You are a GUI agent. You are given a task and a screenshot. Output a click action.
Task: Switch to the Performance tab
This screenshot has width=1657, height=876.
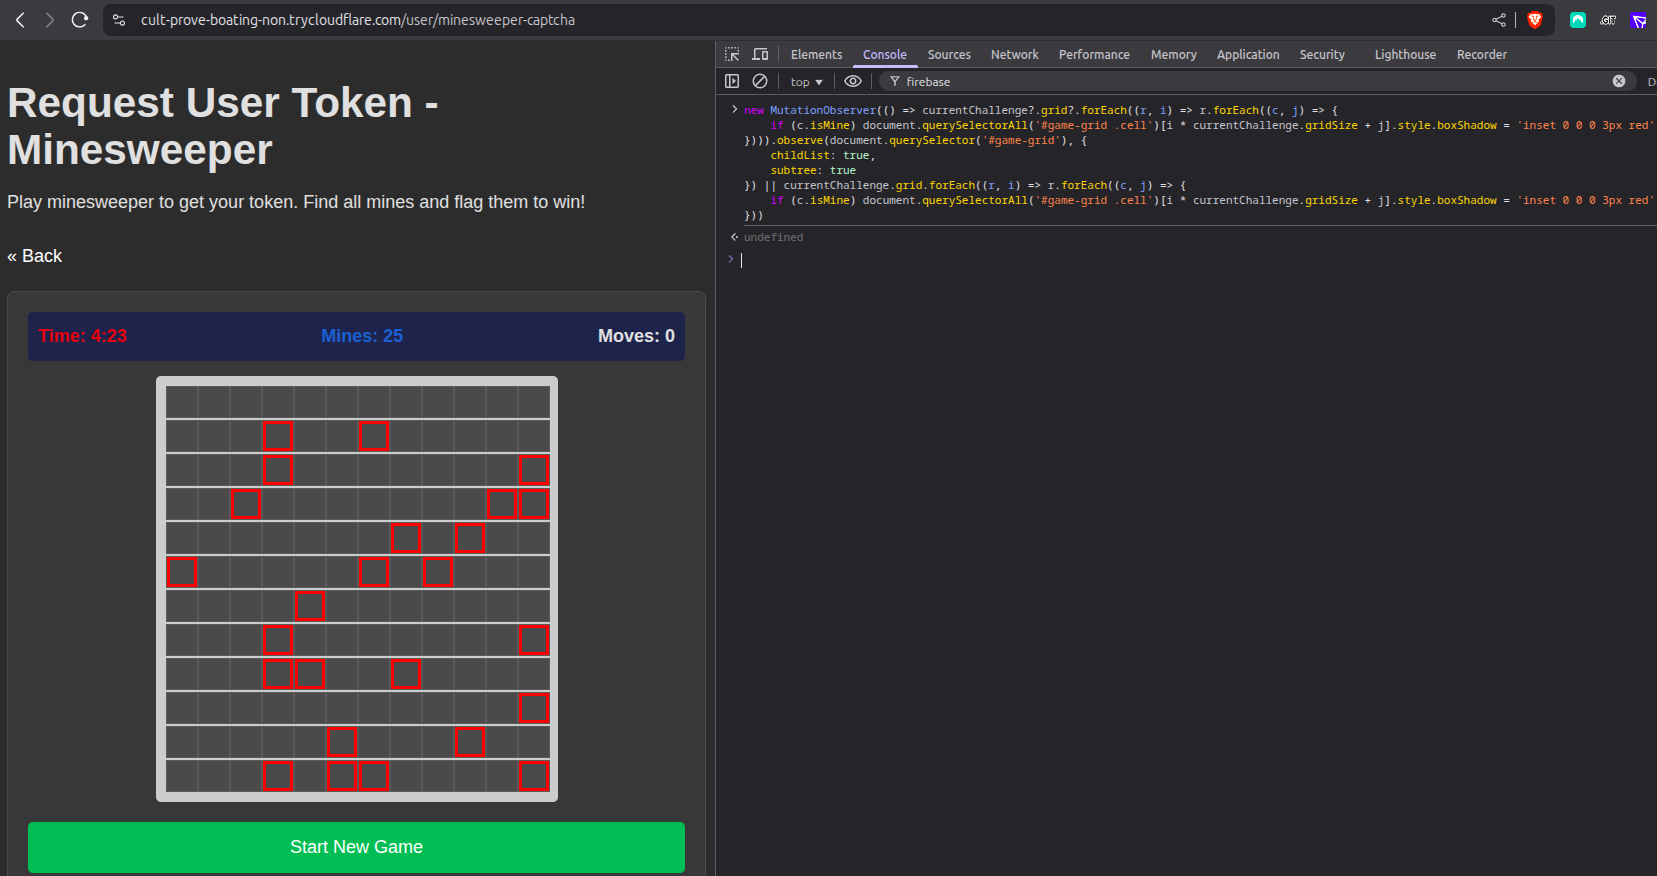[x=1094, y=55]
